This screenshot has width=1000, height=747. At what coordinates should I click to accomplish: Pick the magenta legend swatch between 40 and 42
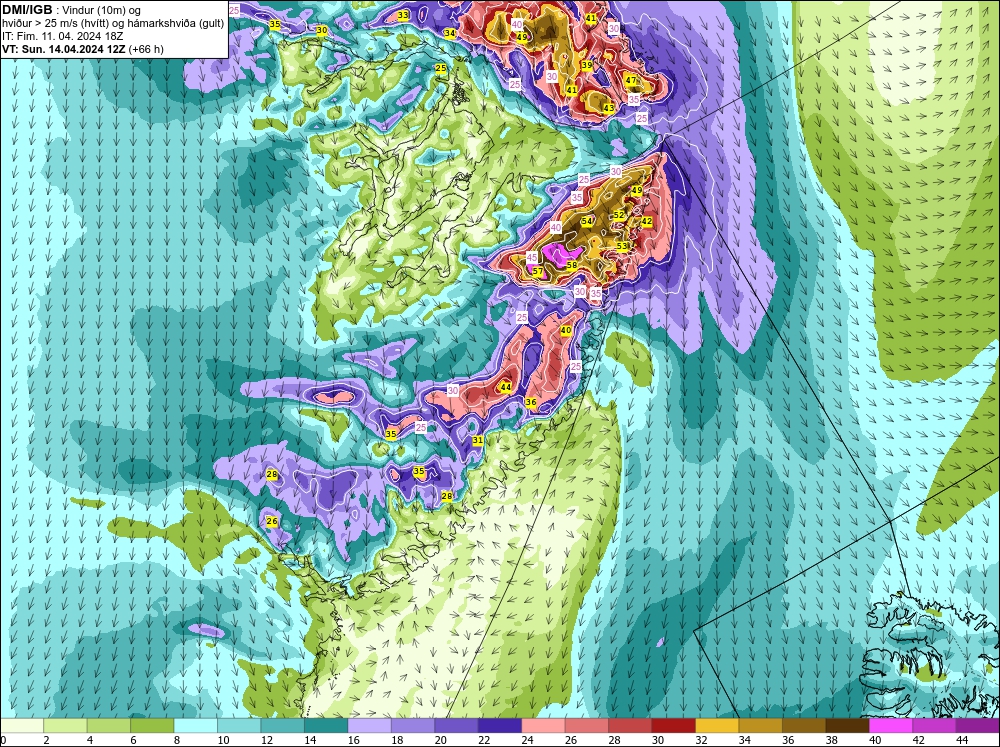[891, 725]
